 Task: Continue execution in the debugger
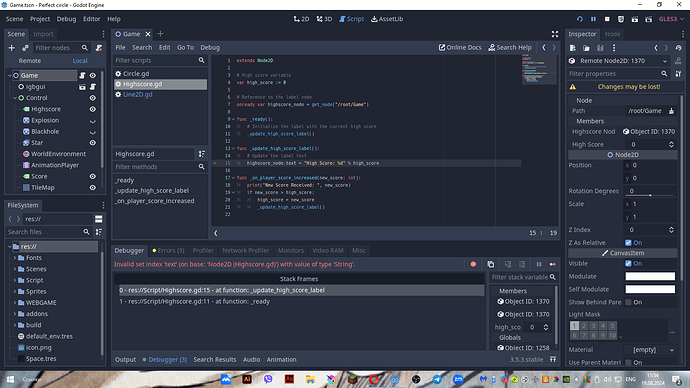[553, 264]
